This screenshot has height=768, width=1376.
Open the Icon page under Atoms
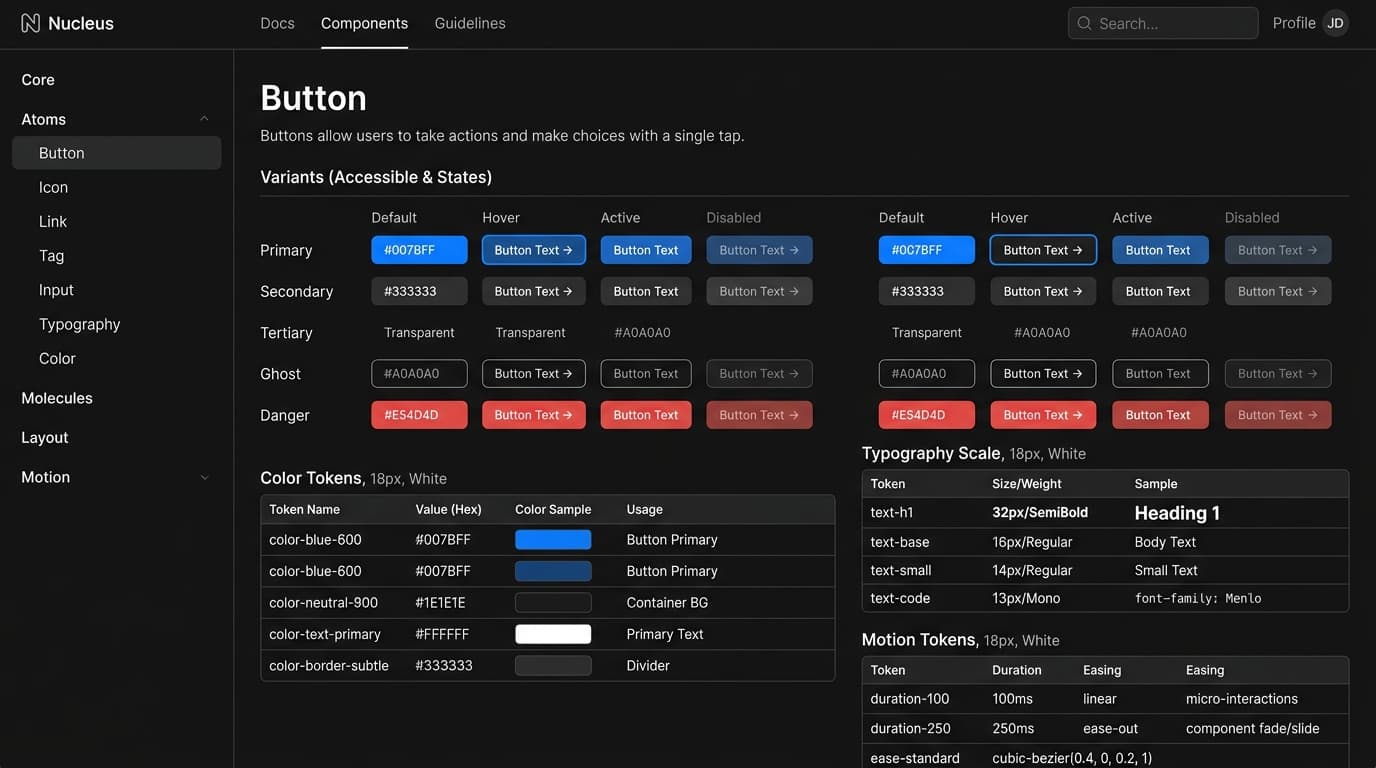click(53, 187)
